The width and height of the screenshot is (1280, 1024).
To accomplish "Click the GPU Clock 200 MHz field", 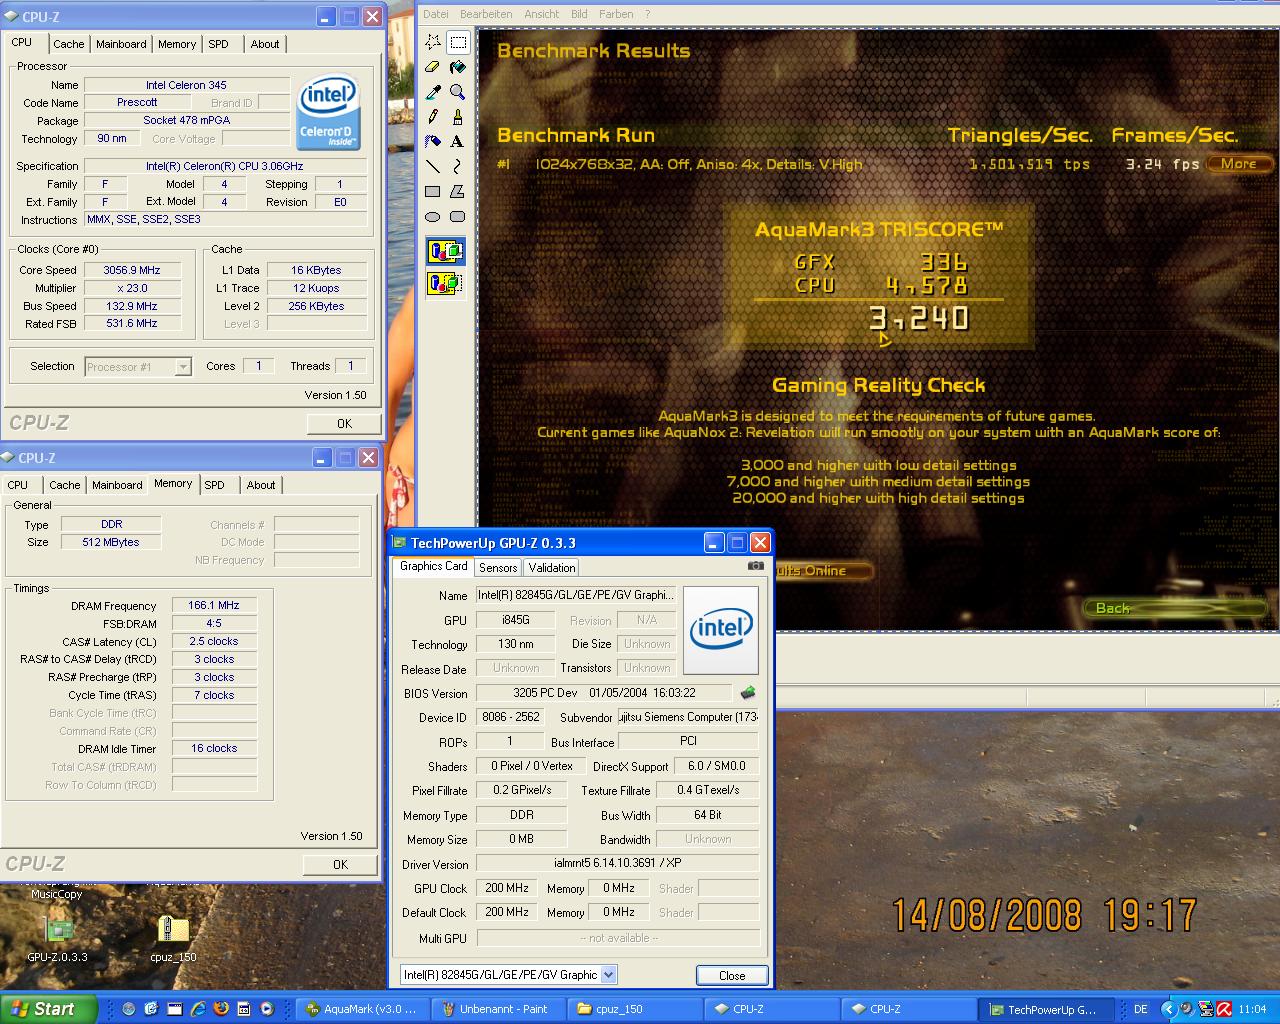I will (x=507, y=888).
